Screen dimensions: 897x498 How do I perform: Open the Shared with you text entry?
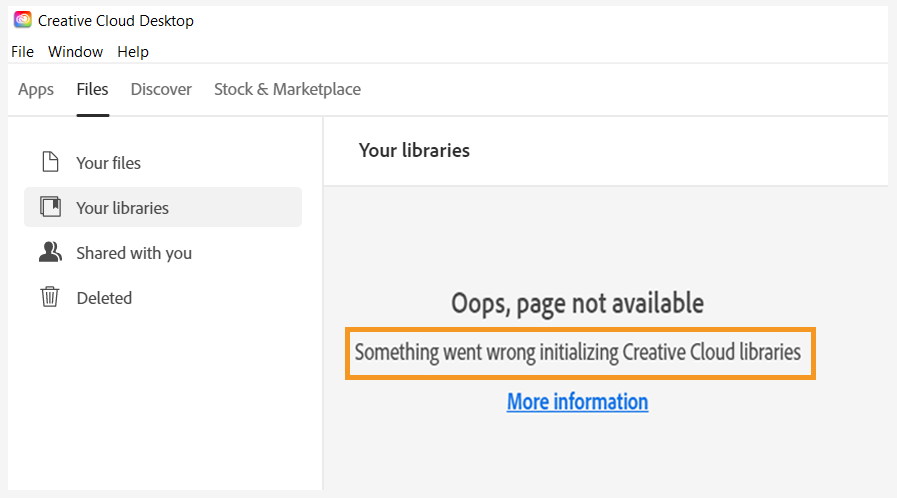point(134,253)
